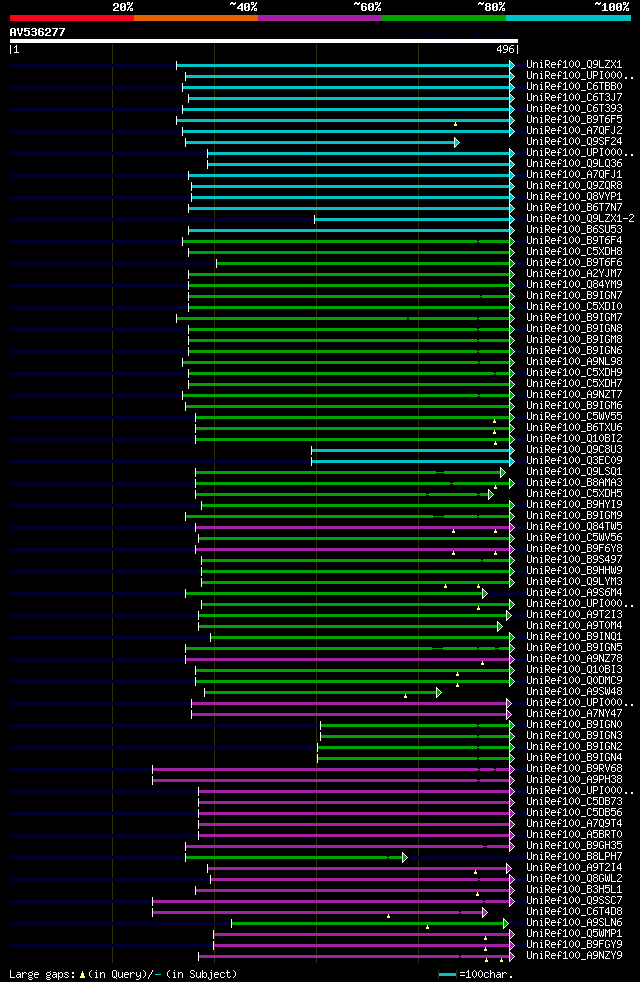Image resolution: width=640 pixels, height=982 pixels.
Task: Select hit UniRef100_Q9ZQR8
Action: click(x=574, y=185)
